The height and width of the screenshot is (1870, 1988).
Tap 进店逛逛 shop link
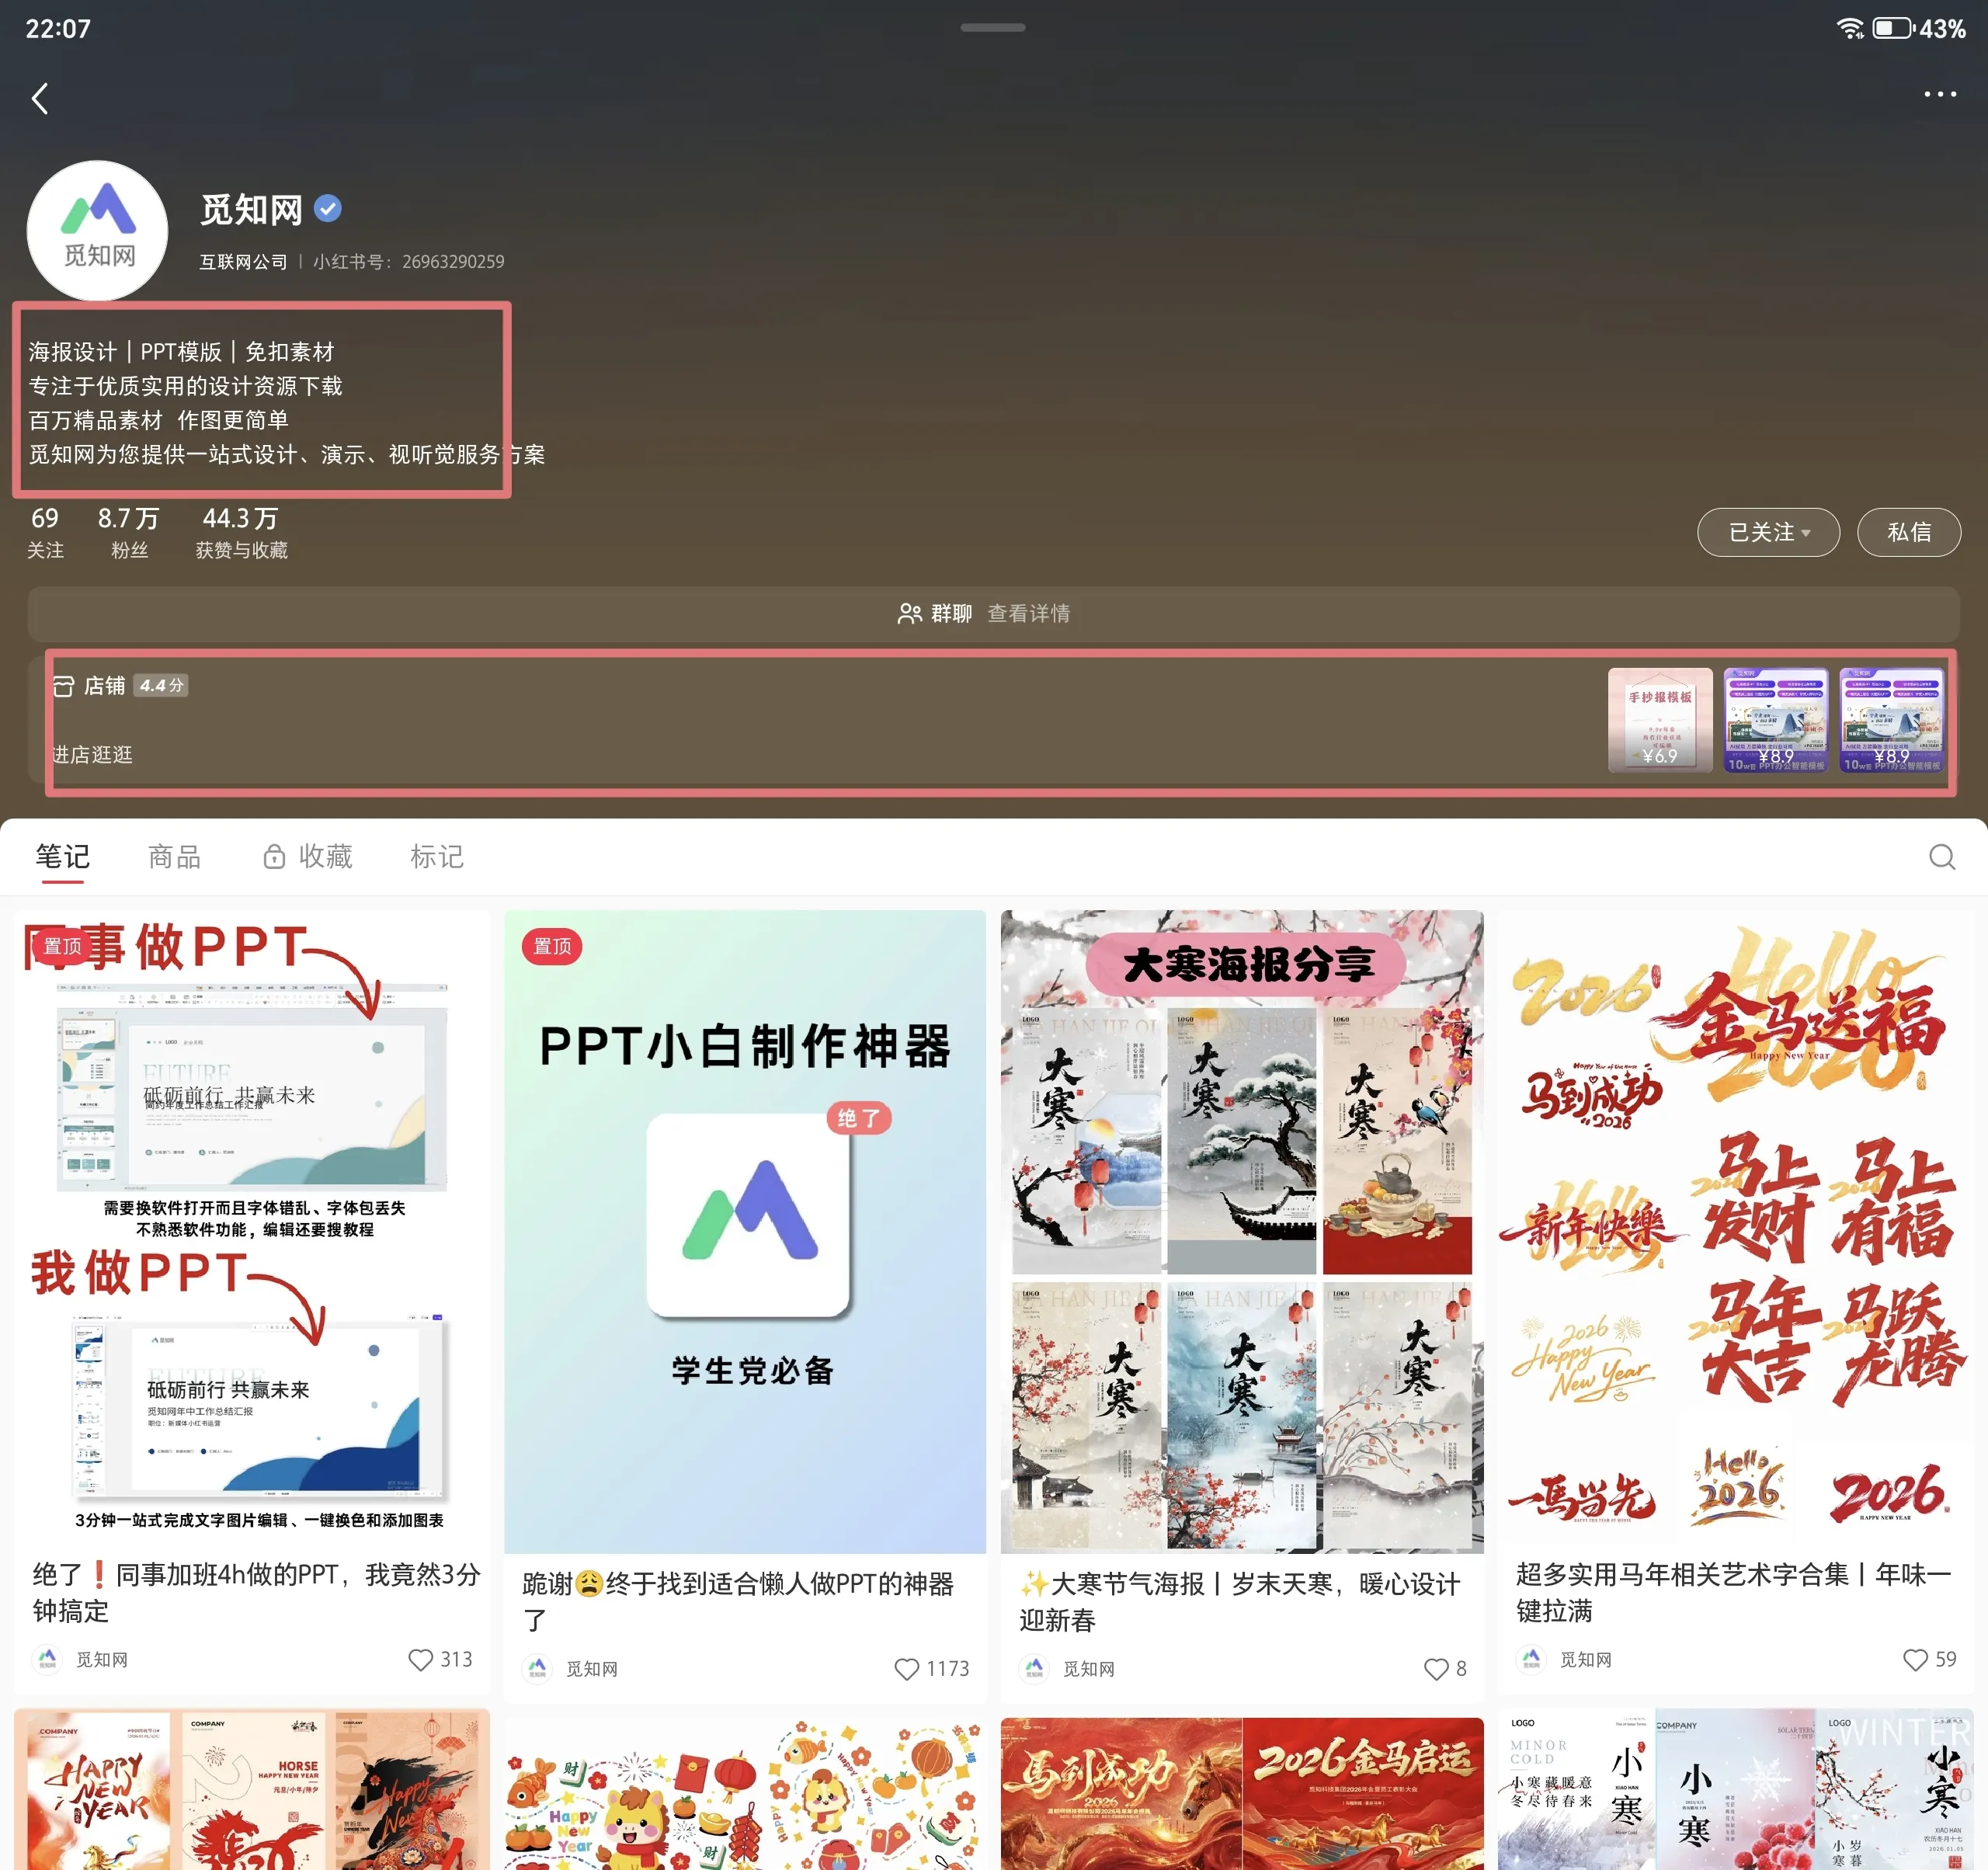(x=92, y=754)
